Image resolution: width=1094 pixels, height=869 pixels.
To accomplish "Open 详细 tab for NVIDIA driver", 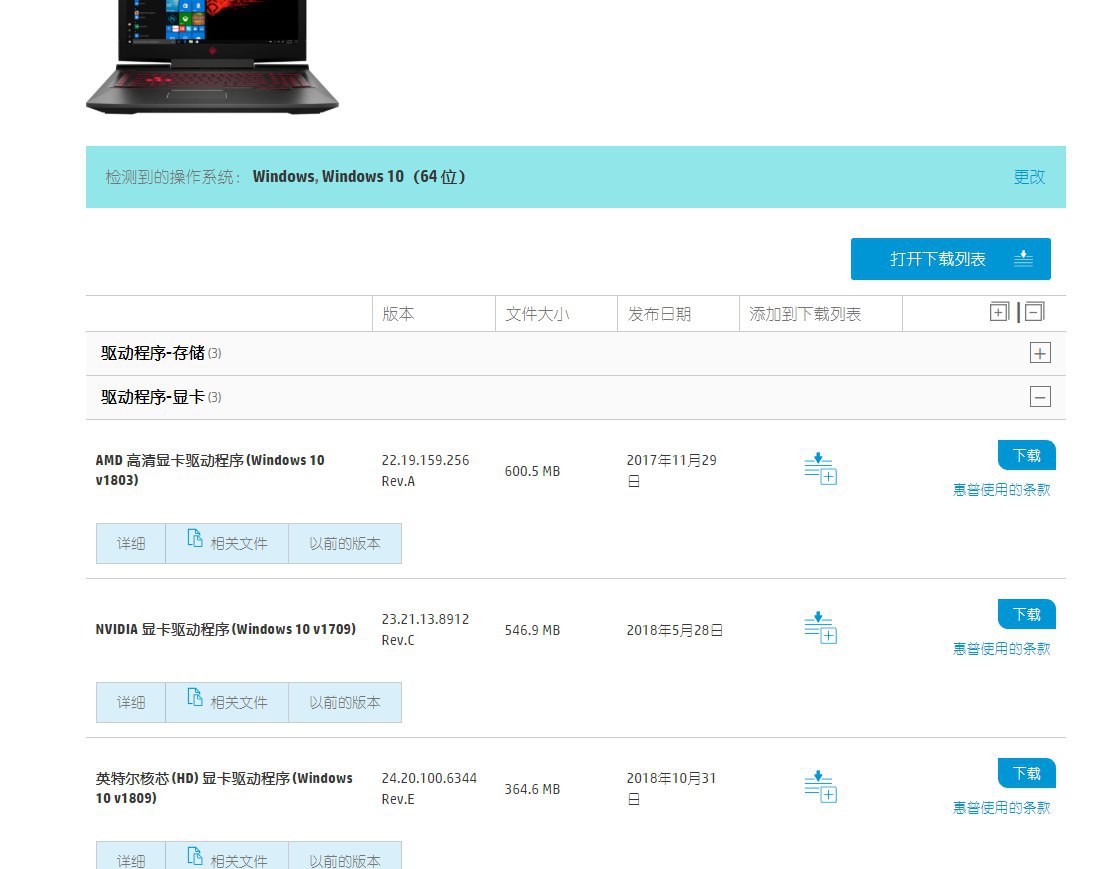I will (x=131, y=702).
